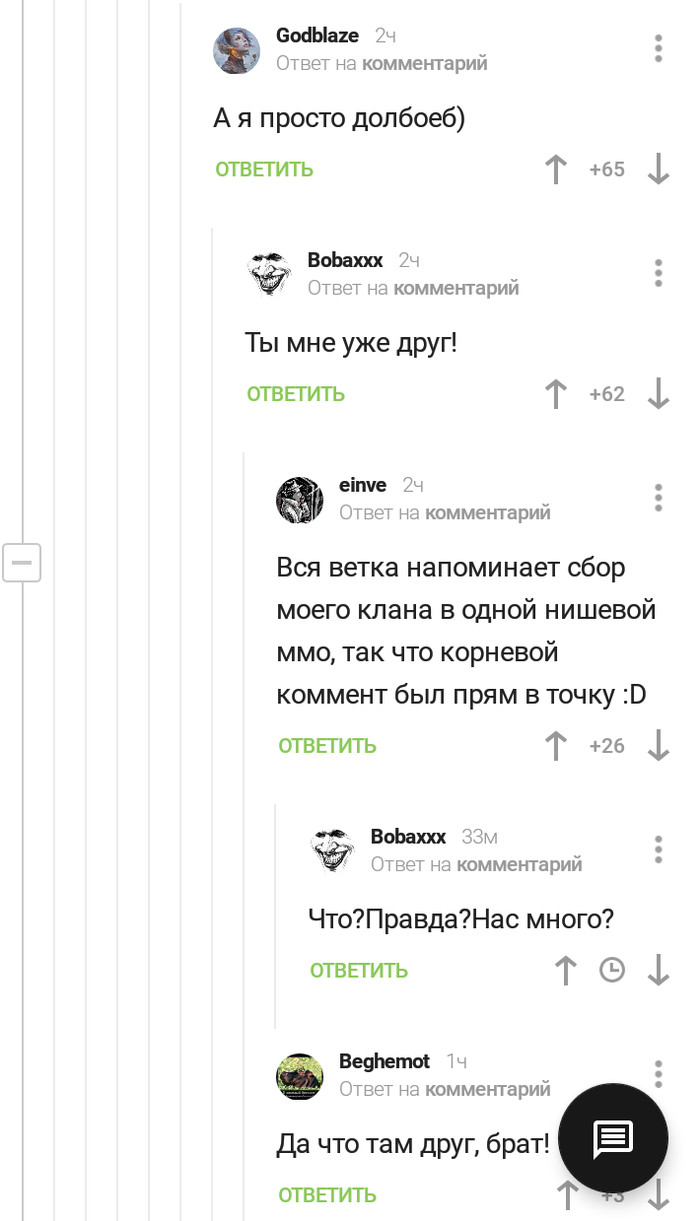Downvote einve's comment

pyautogui.click(x=658, y=745)
